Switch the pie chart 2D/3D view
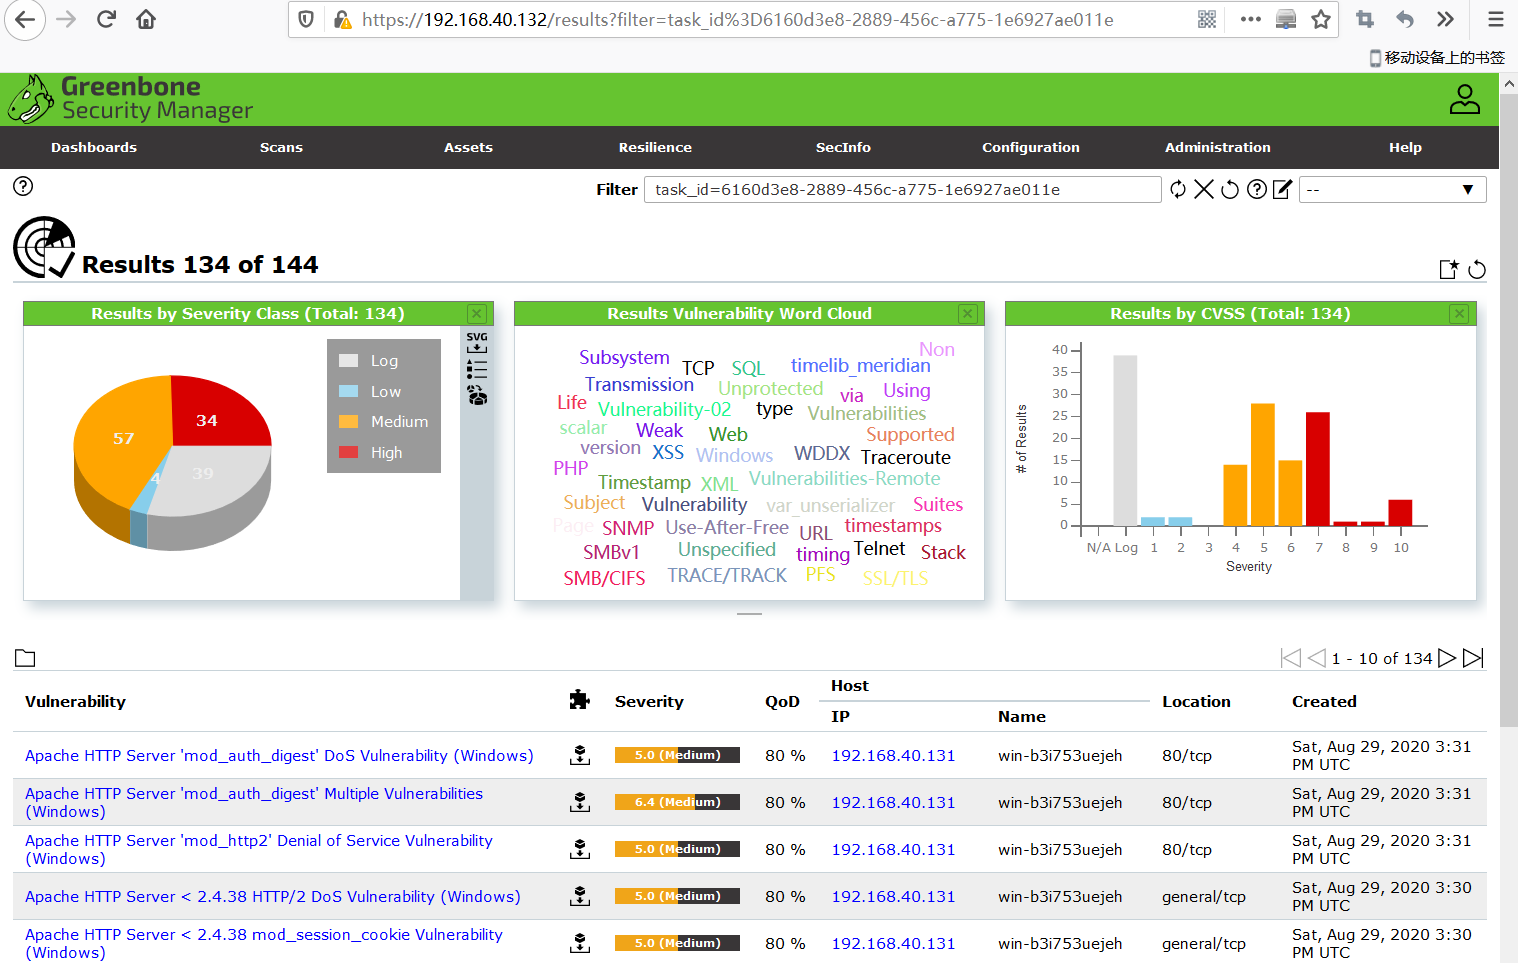The height and width of the screenshot is (963, 1518). 477,395
